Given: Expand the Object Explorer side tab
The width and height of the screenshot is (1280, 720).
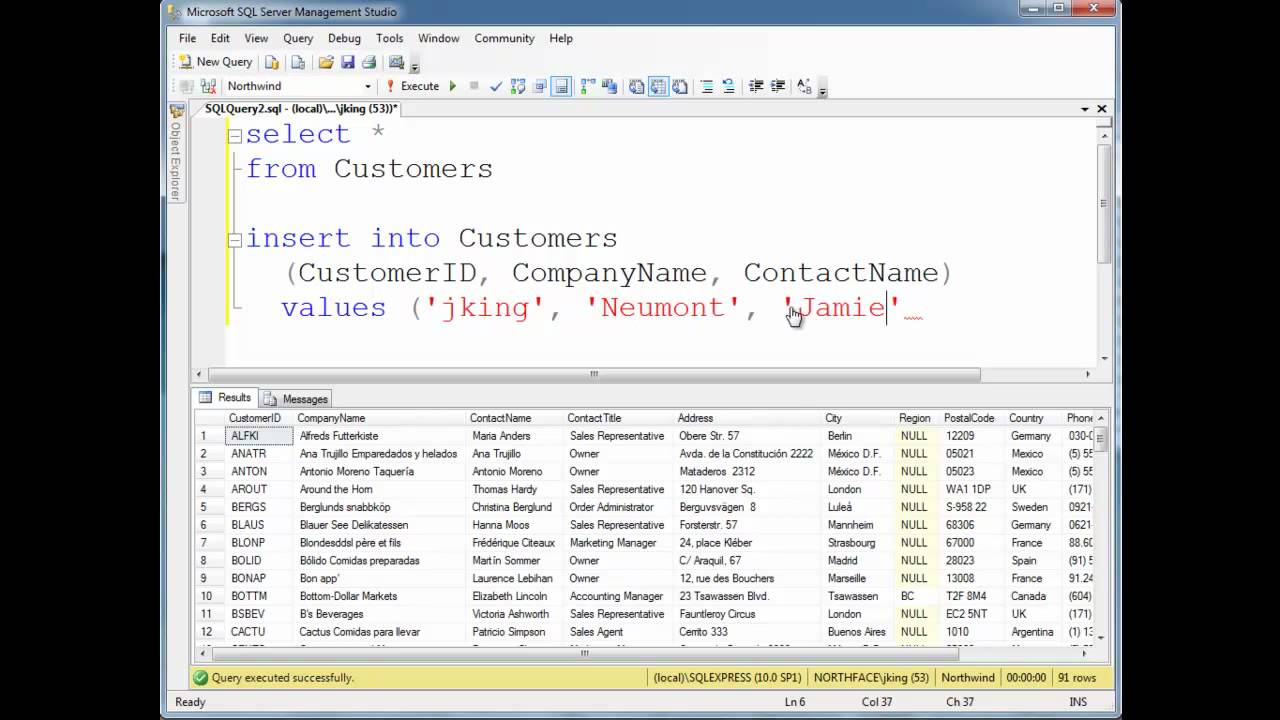Looking at the screenshot, I should click(x=176, y=153).
